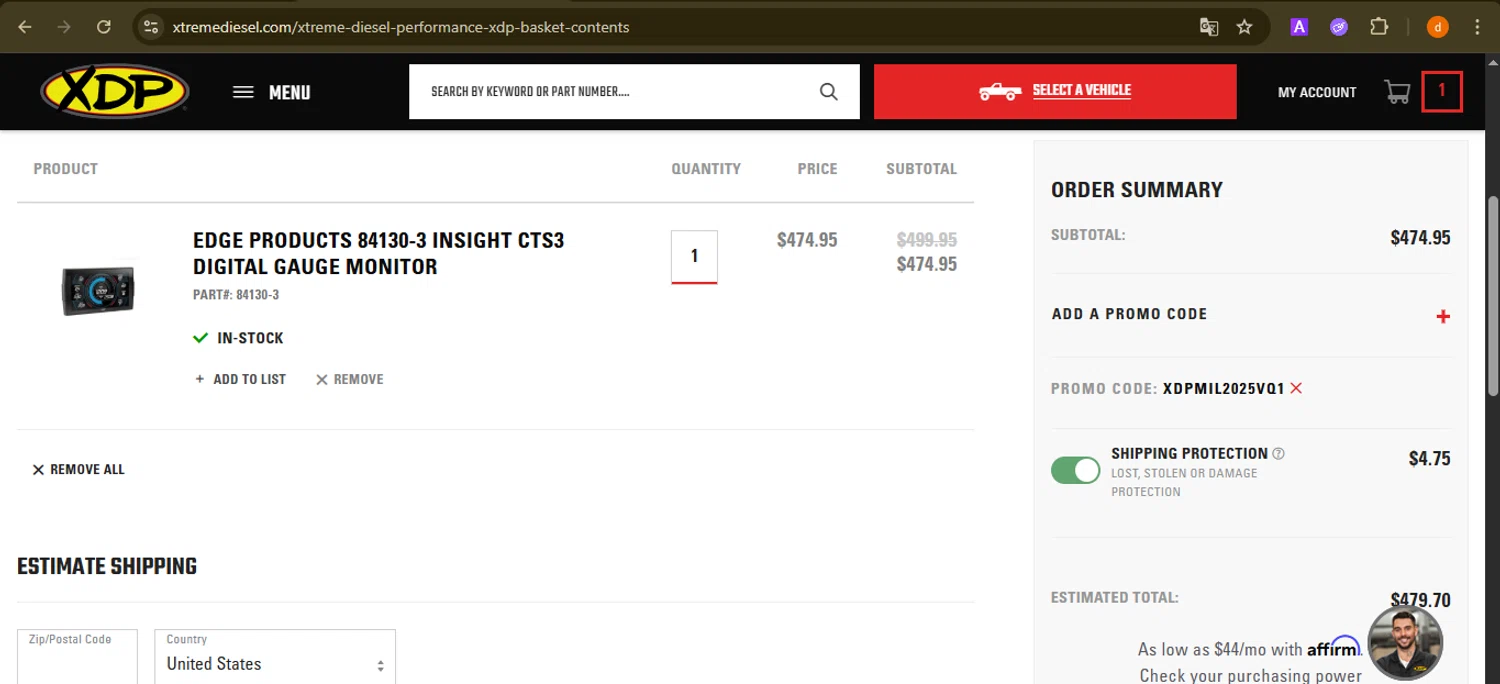The width and height of the screenshot is (1500, 684).
Task: Open the shopping cart icon
Action: pyautogui.click(x=1397, y=92)
